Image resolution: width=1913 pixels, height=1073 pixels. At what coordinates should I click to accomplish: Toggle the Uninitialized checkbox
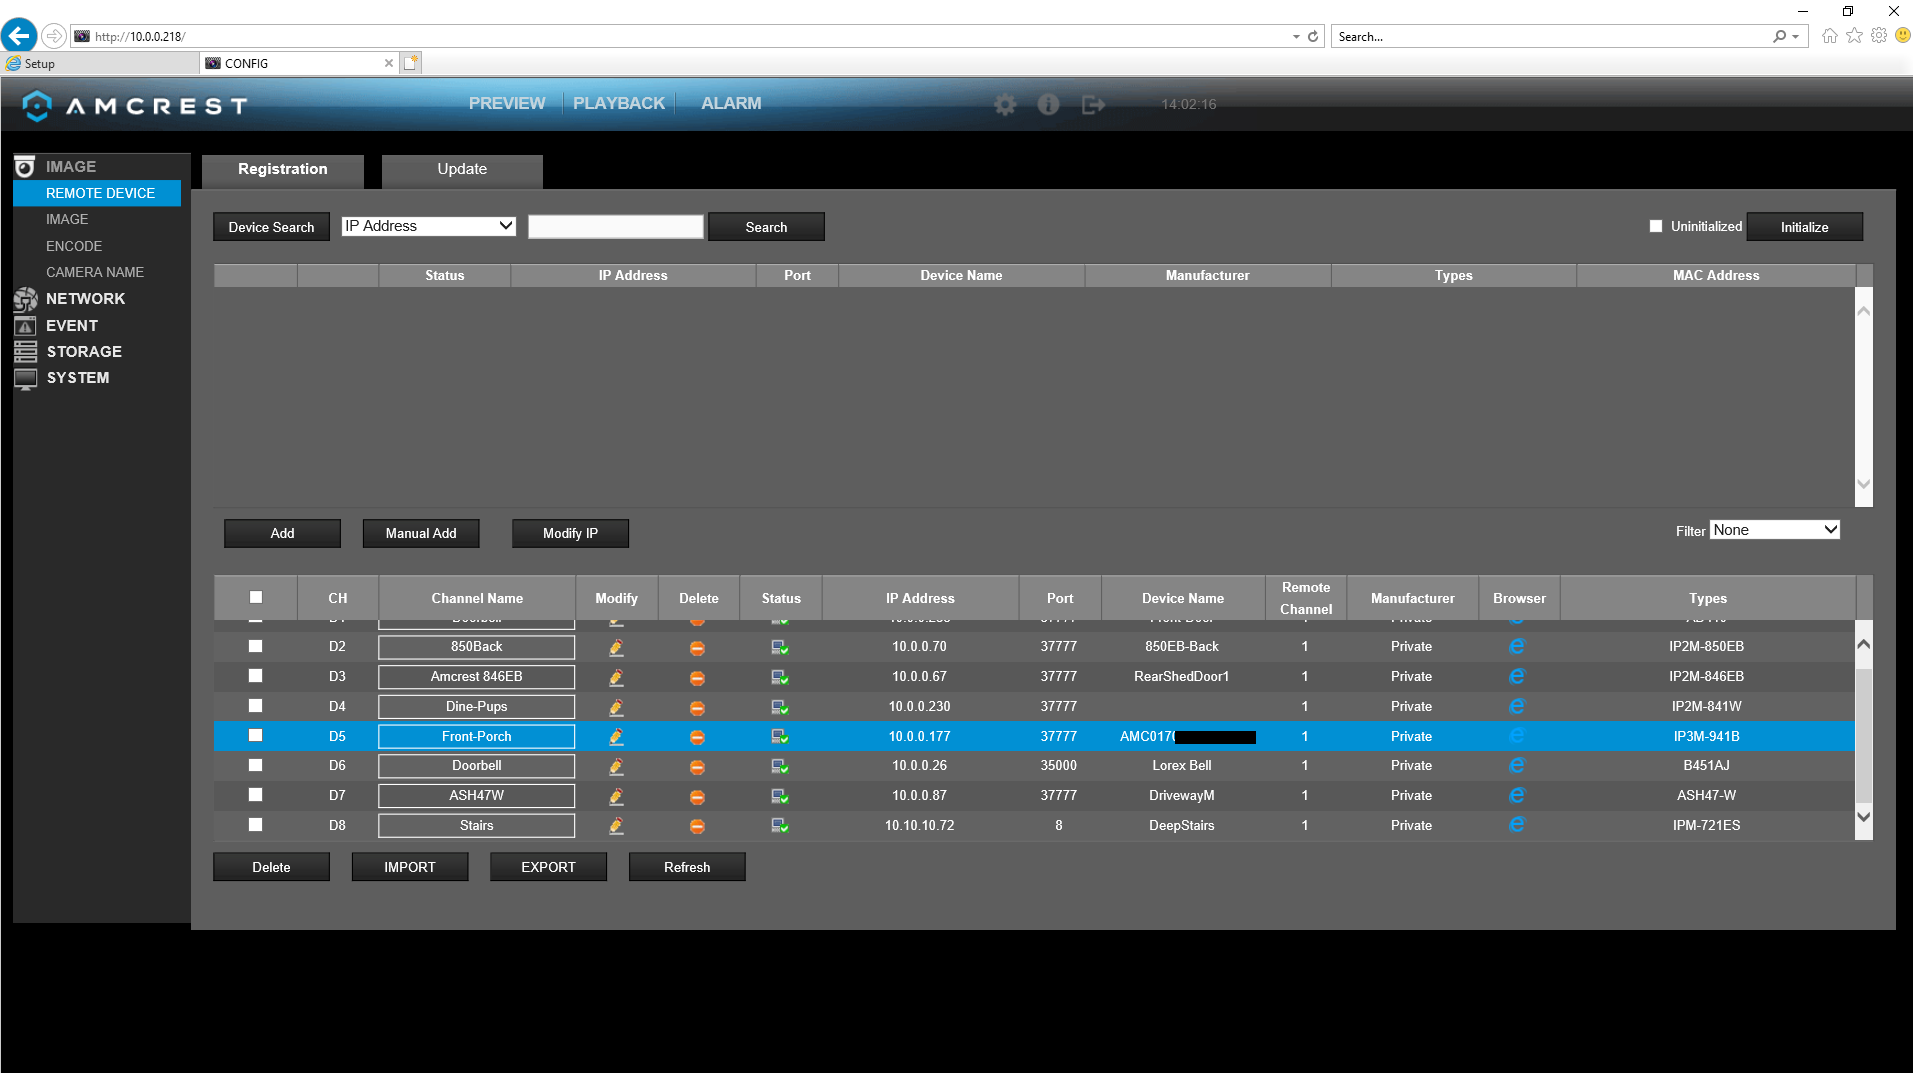click(x=1656, y=226)
